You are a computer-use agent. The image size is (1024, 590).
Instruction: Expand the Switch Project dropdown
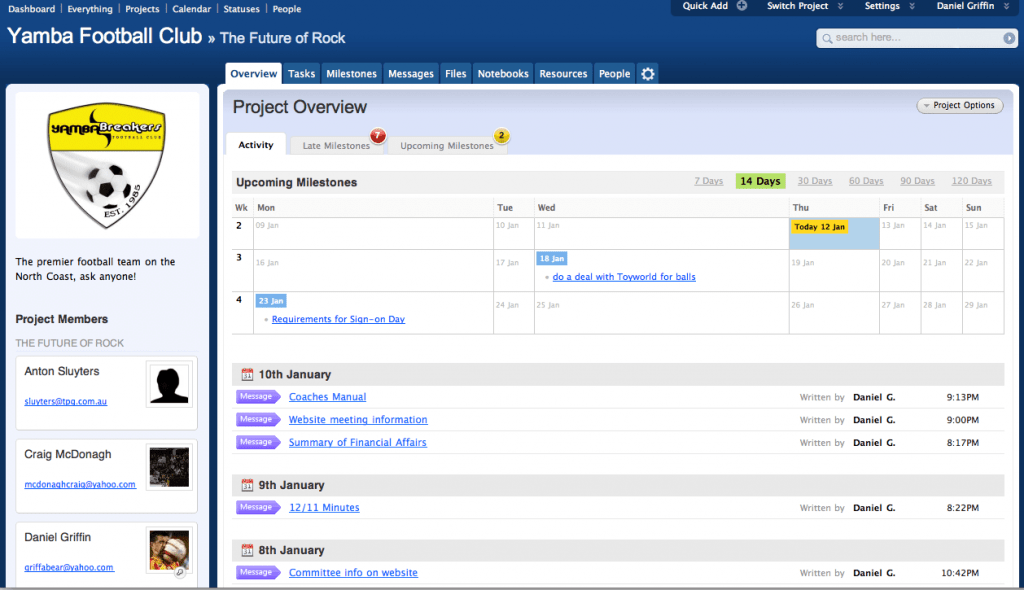point(805,6)
